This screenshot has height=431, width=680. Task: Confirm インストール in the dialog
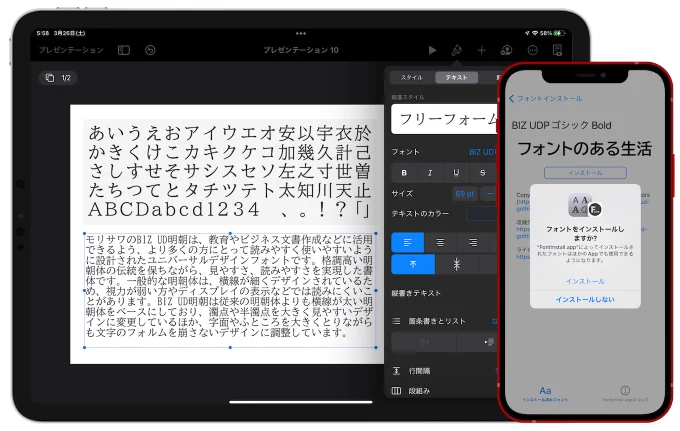pos(585,281)
